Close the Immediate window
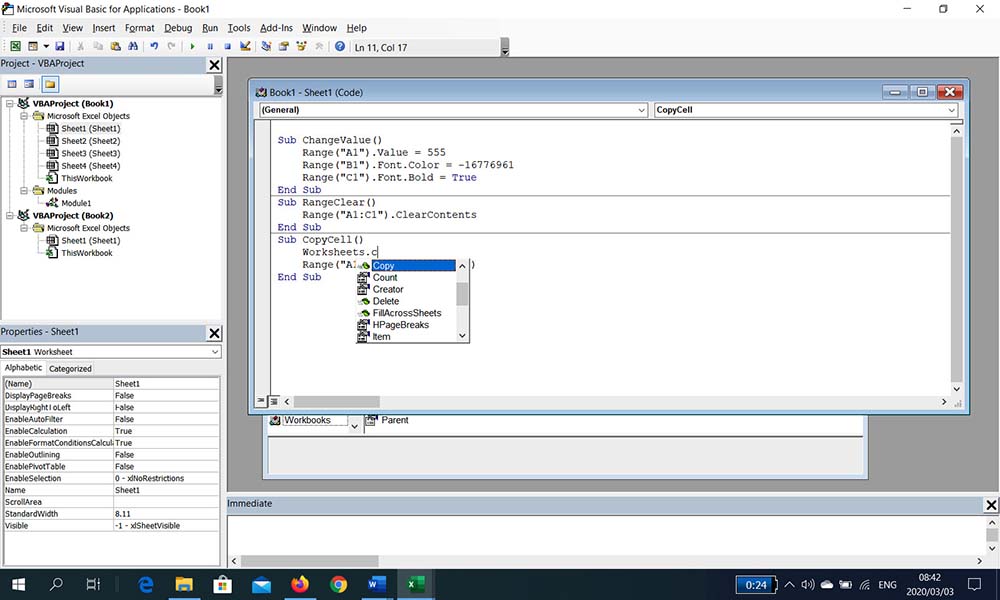Image resolution: width=1000 pixels, height=600 pixels. [x=991, y=505]
